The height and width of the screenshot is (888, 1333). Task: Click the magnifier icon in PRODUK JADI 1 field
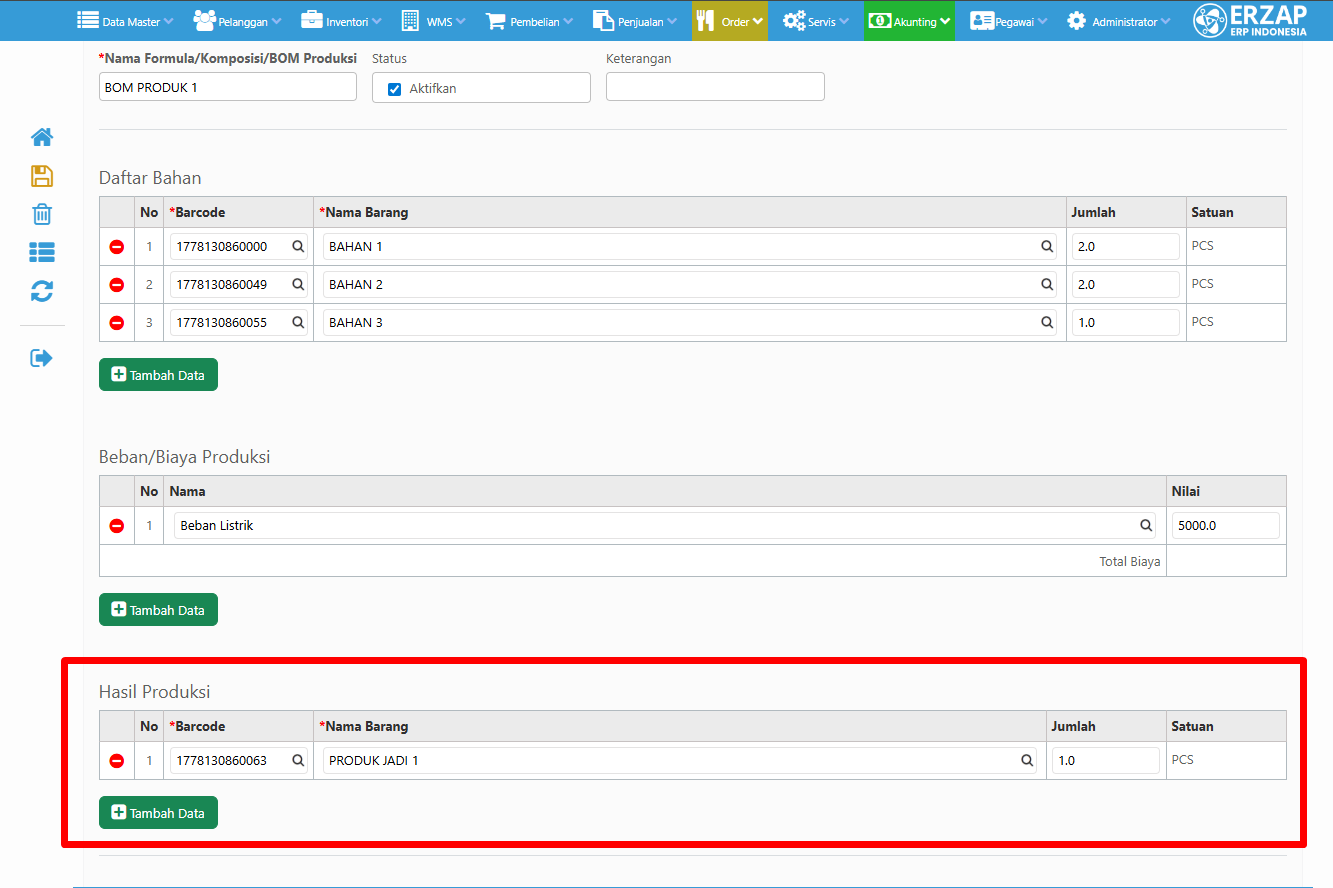pos(1027,760)
